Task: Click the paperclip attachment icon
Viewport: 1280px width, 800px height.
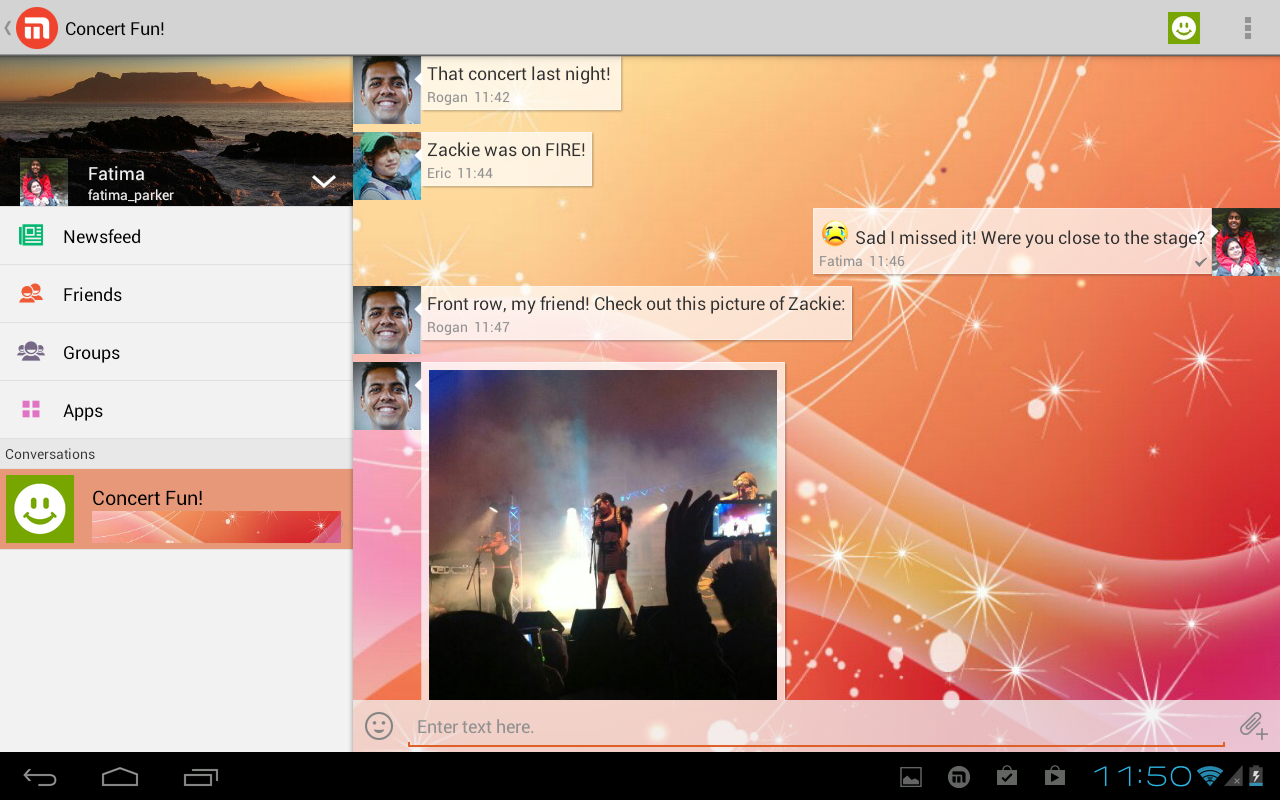Action: pyautogui.click(x=1253, y=726)
